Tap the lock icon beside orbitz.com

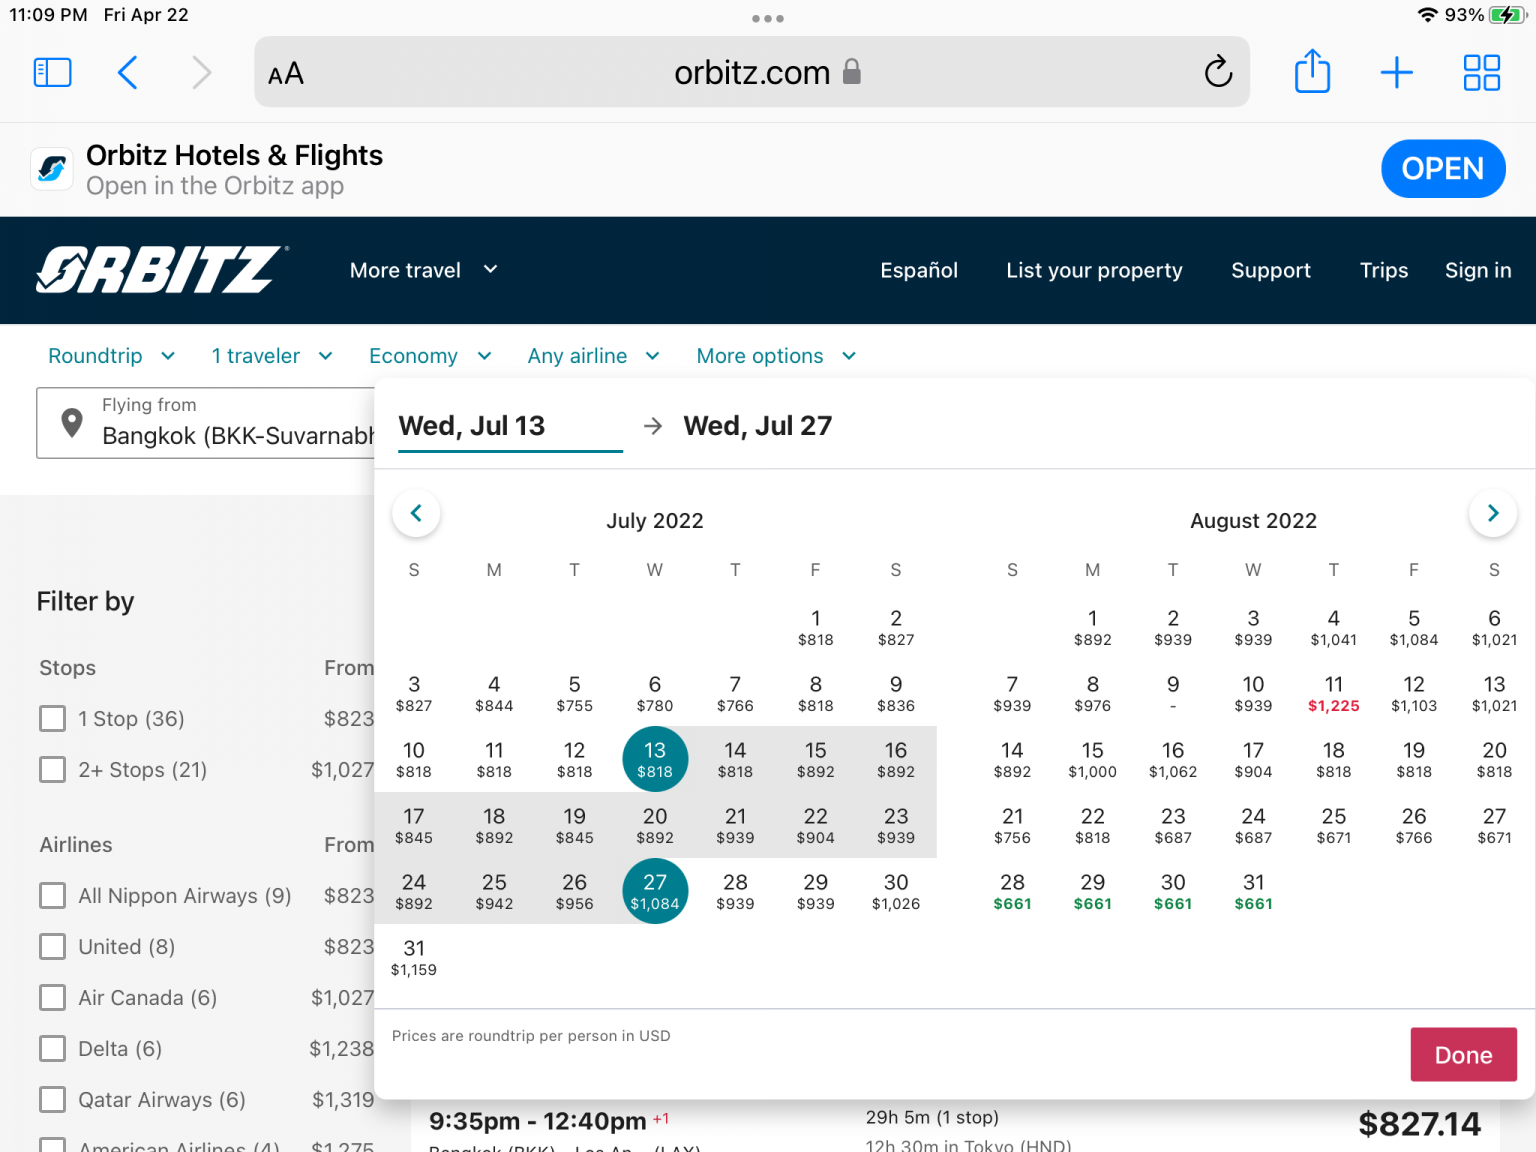(x=852, y=71)
